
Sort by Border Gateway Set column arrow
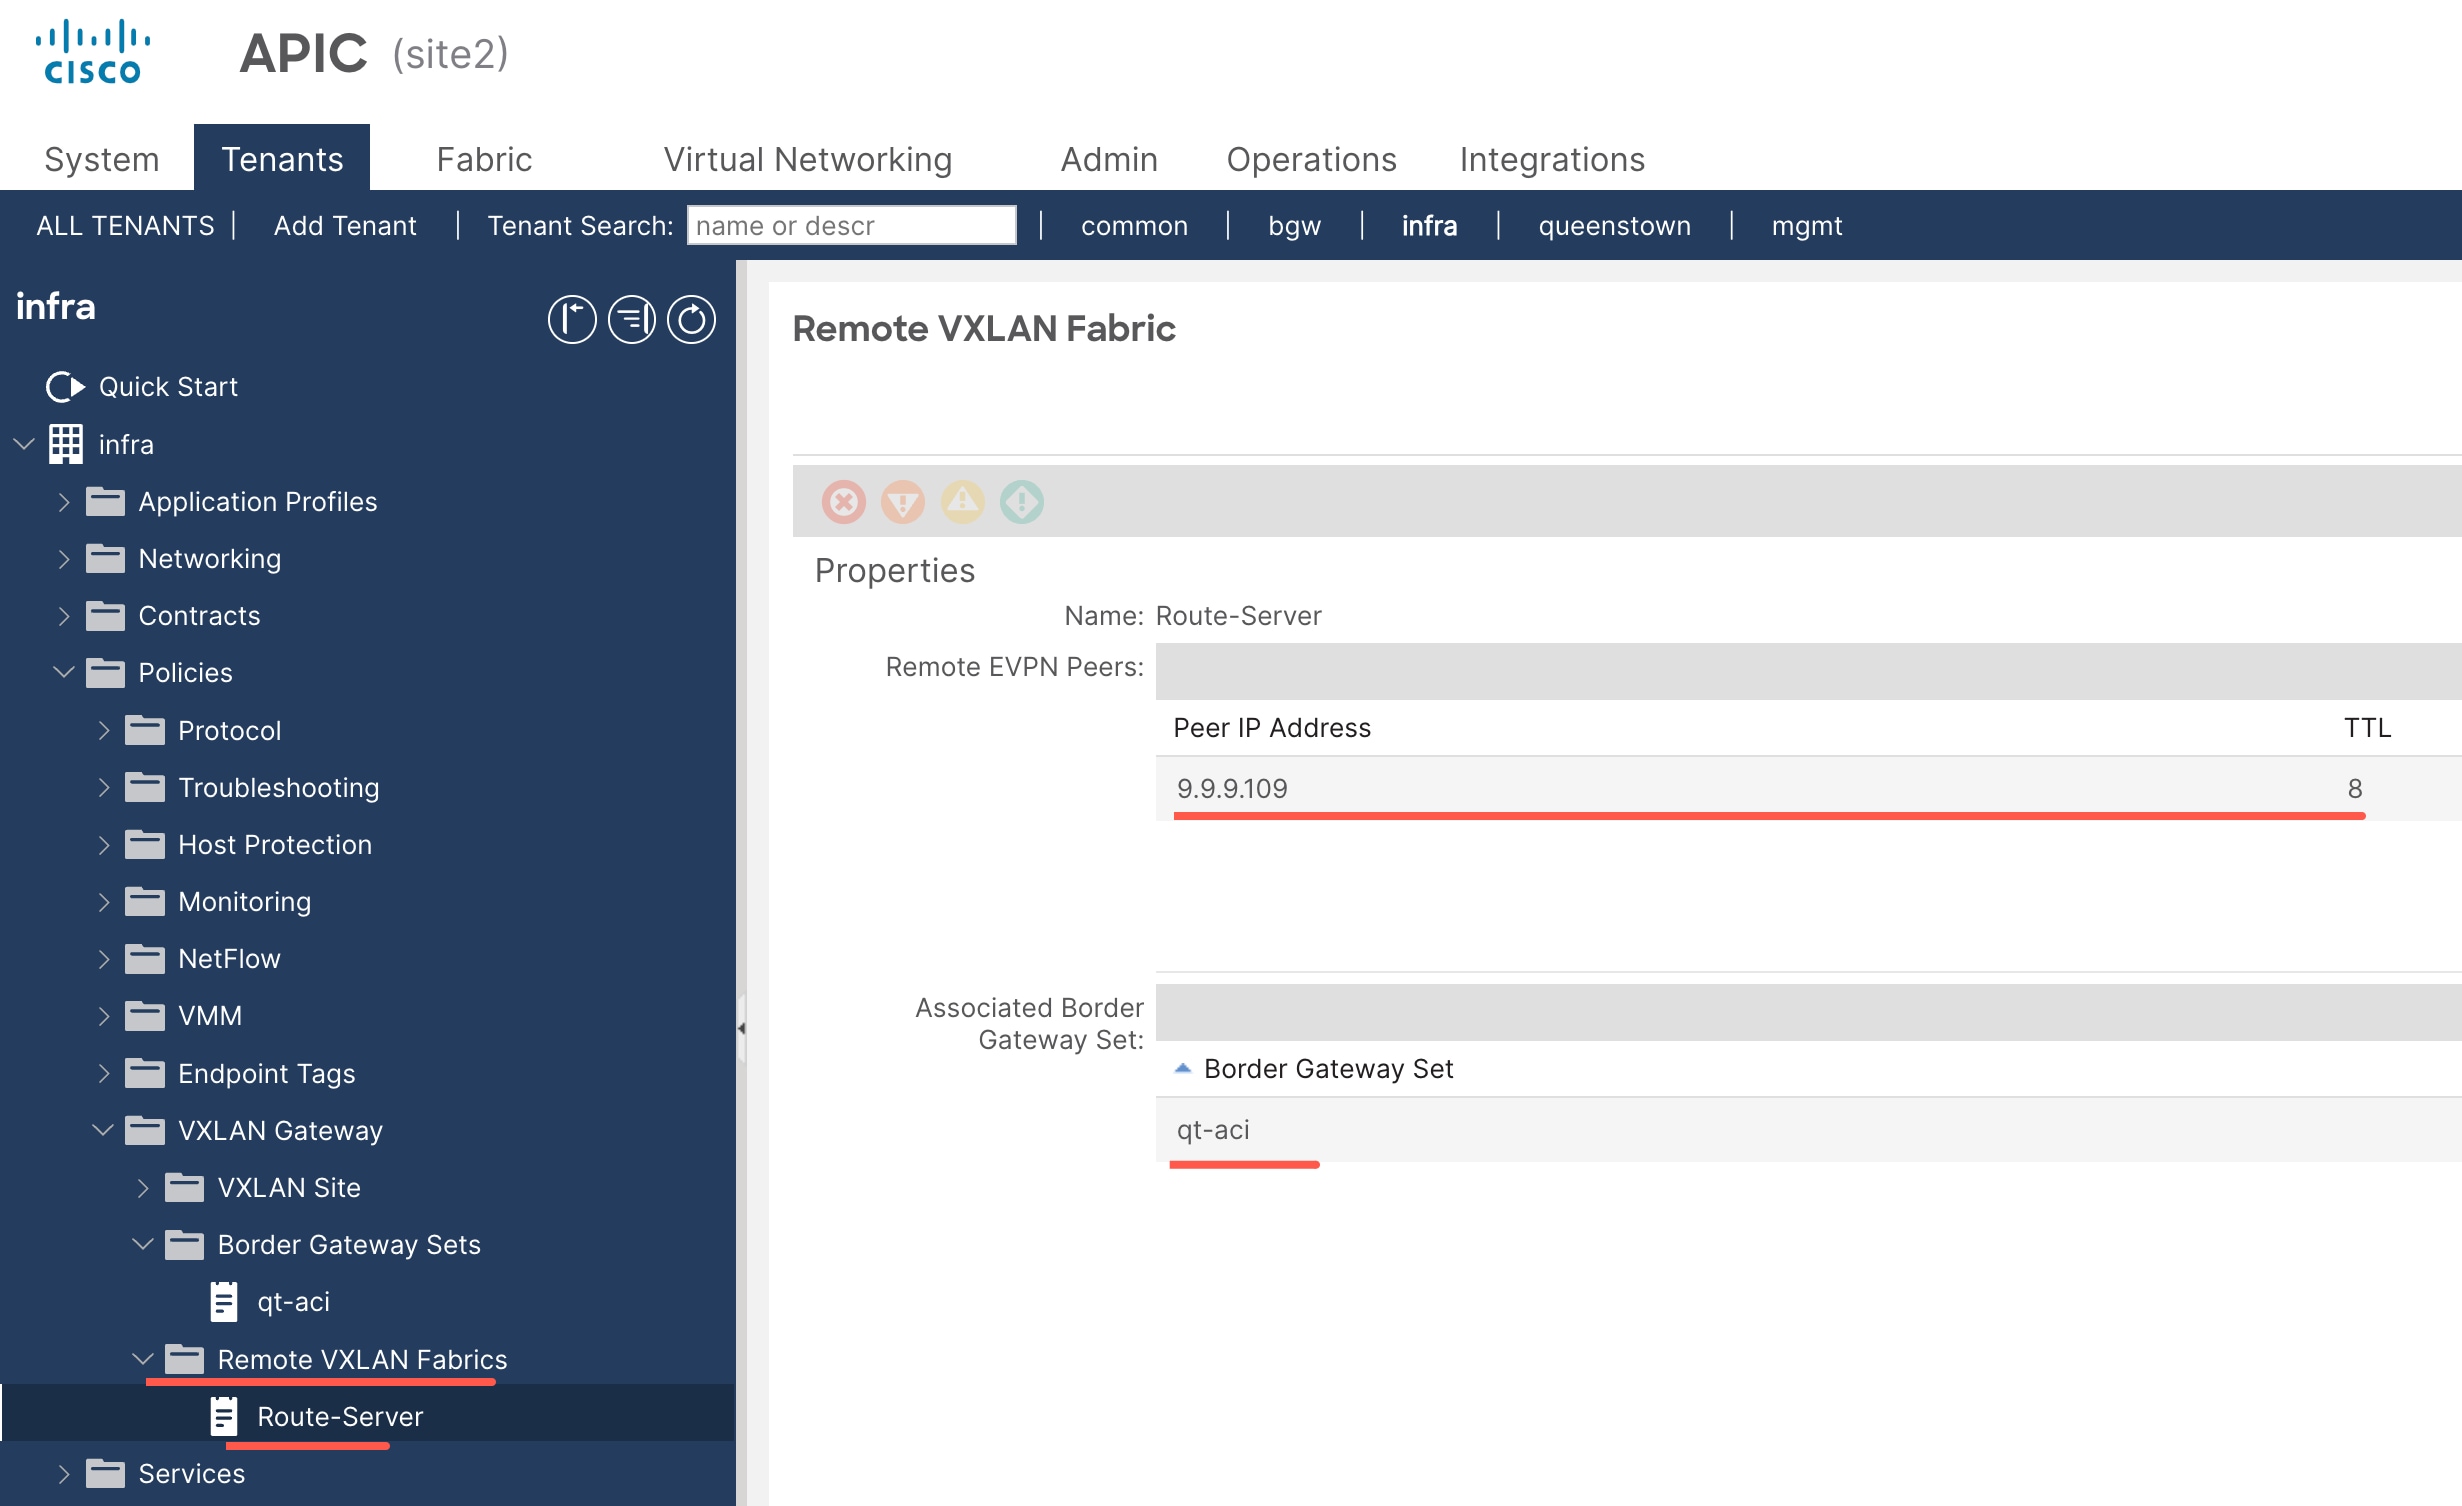[x=1182, y=1068]
